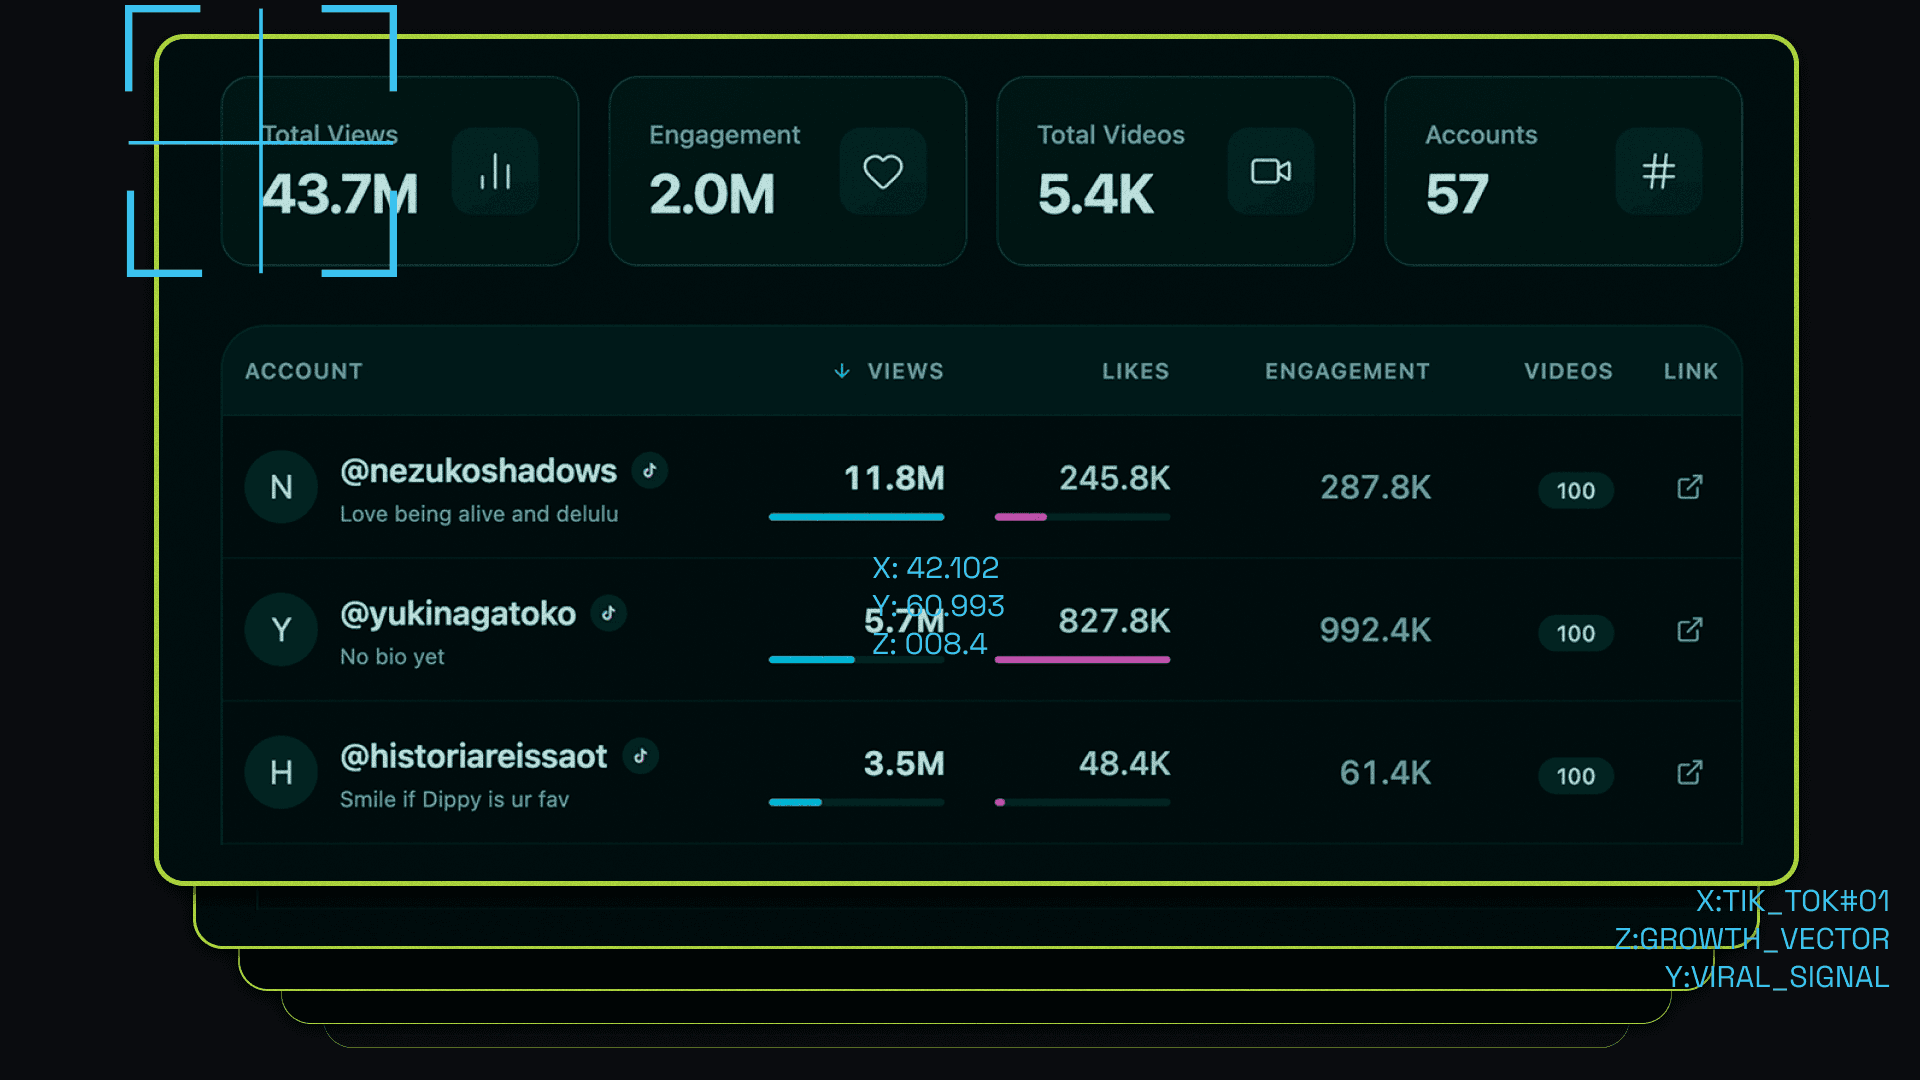Click the LINK column header
Viewport: 1920px width, 1080px height.
[x=1691, y=371]
